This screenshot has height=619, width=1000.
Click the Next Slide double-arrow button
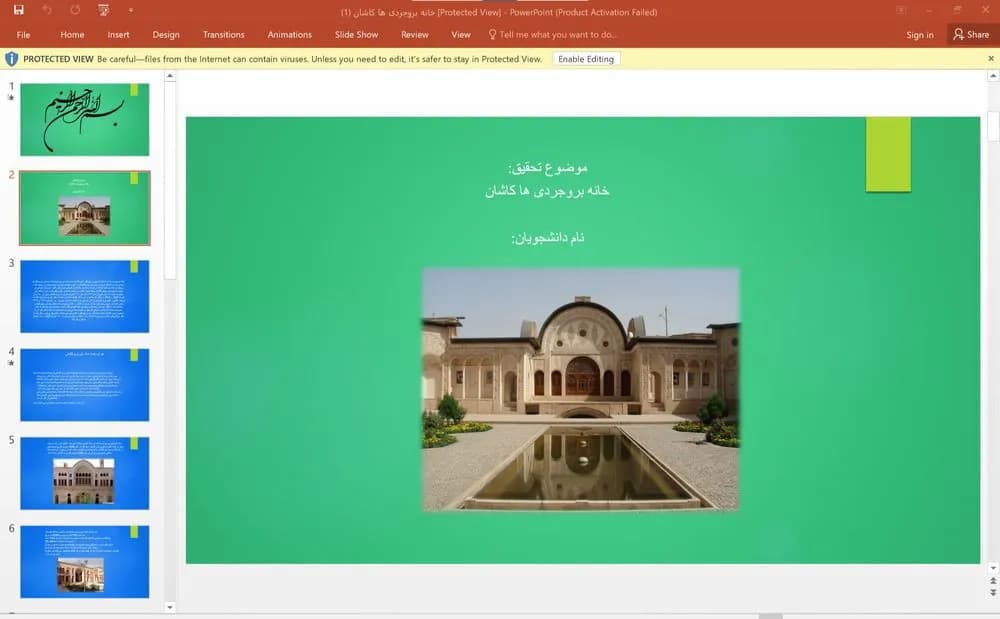pos(993,593)
